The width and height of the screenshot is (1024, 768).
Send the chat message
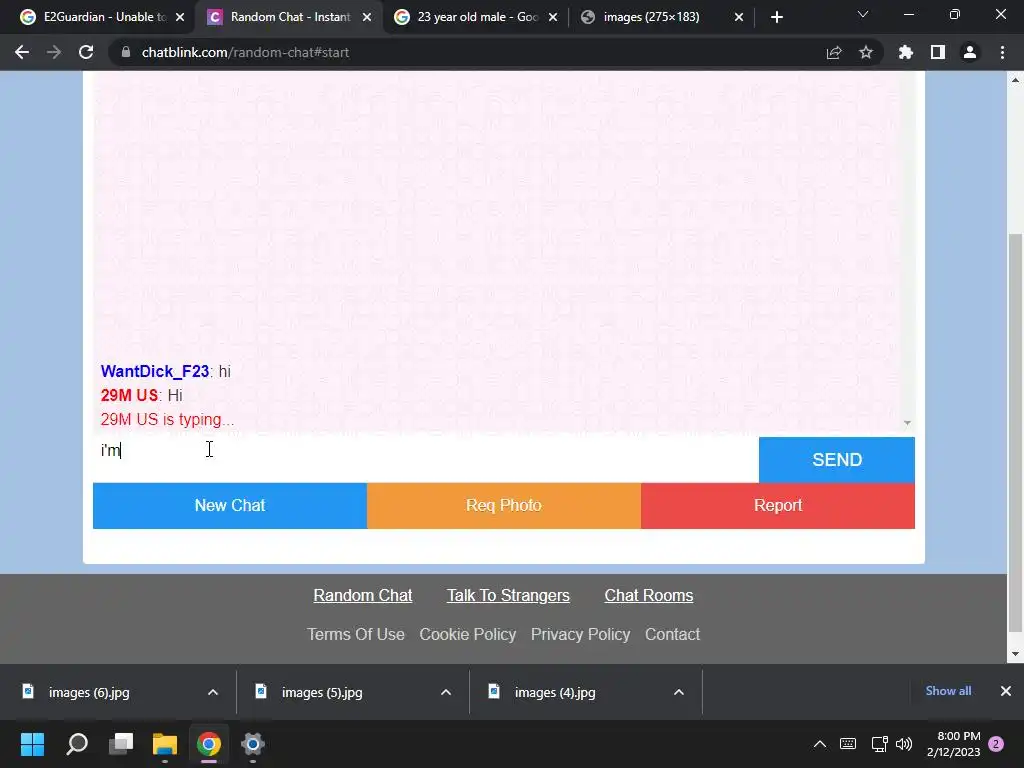[x=837, y=460]
